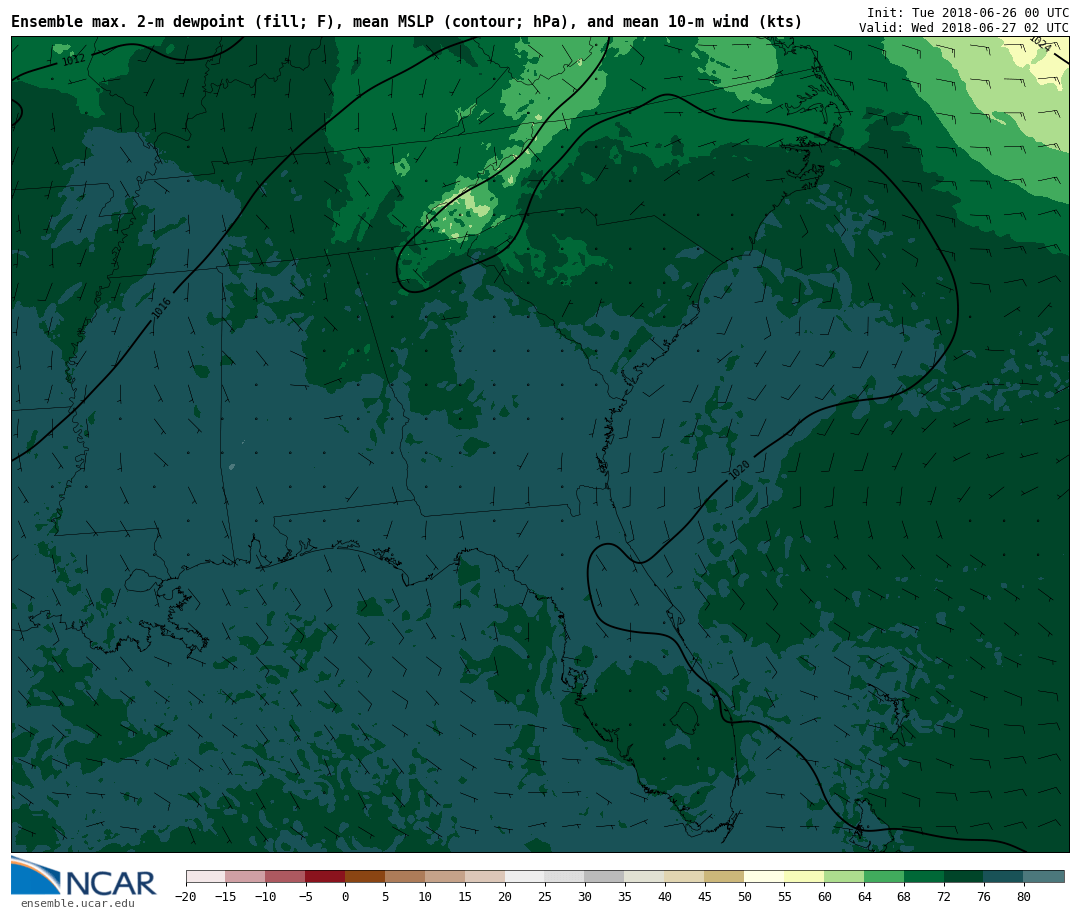Click the colorbar swatch between 15 and 20
The image size is (1080, 915).
(x=486, y=876)
